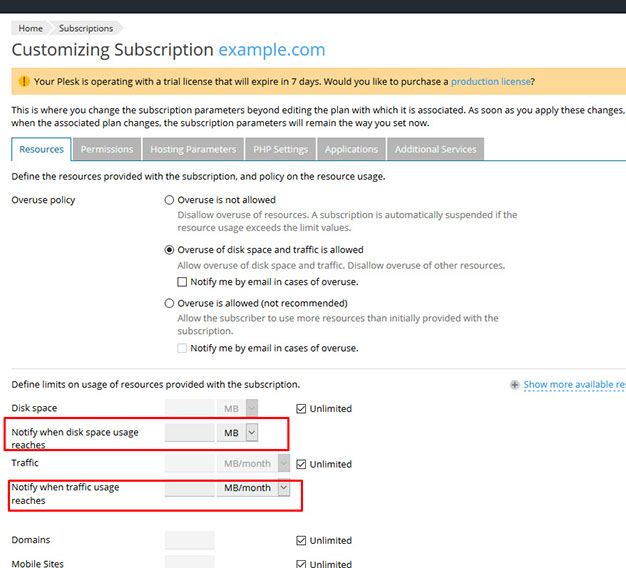Select Overuse is allowed (not recommended)
Viewport: 626px width, 568px height.
click(x=169, y=303)
